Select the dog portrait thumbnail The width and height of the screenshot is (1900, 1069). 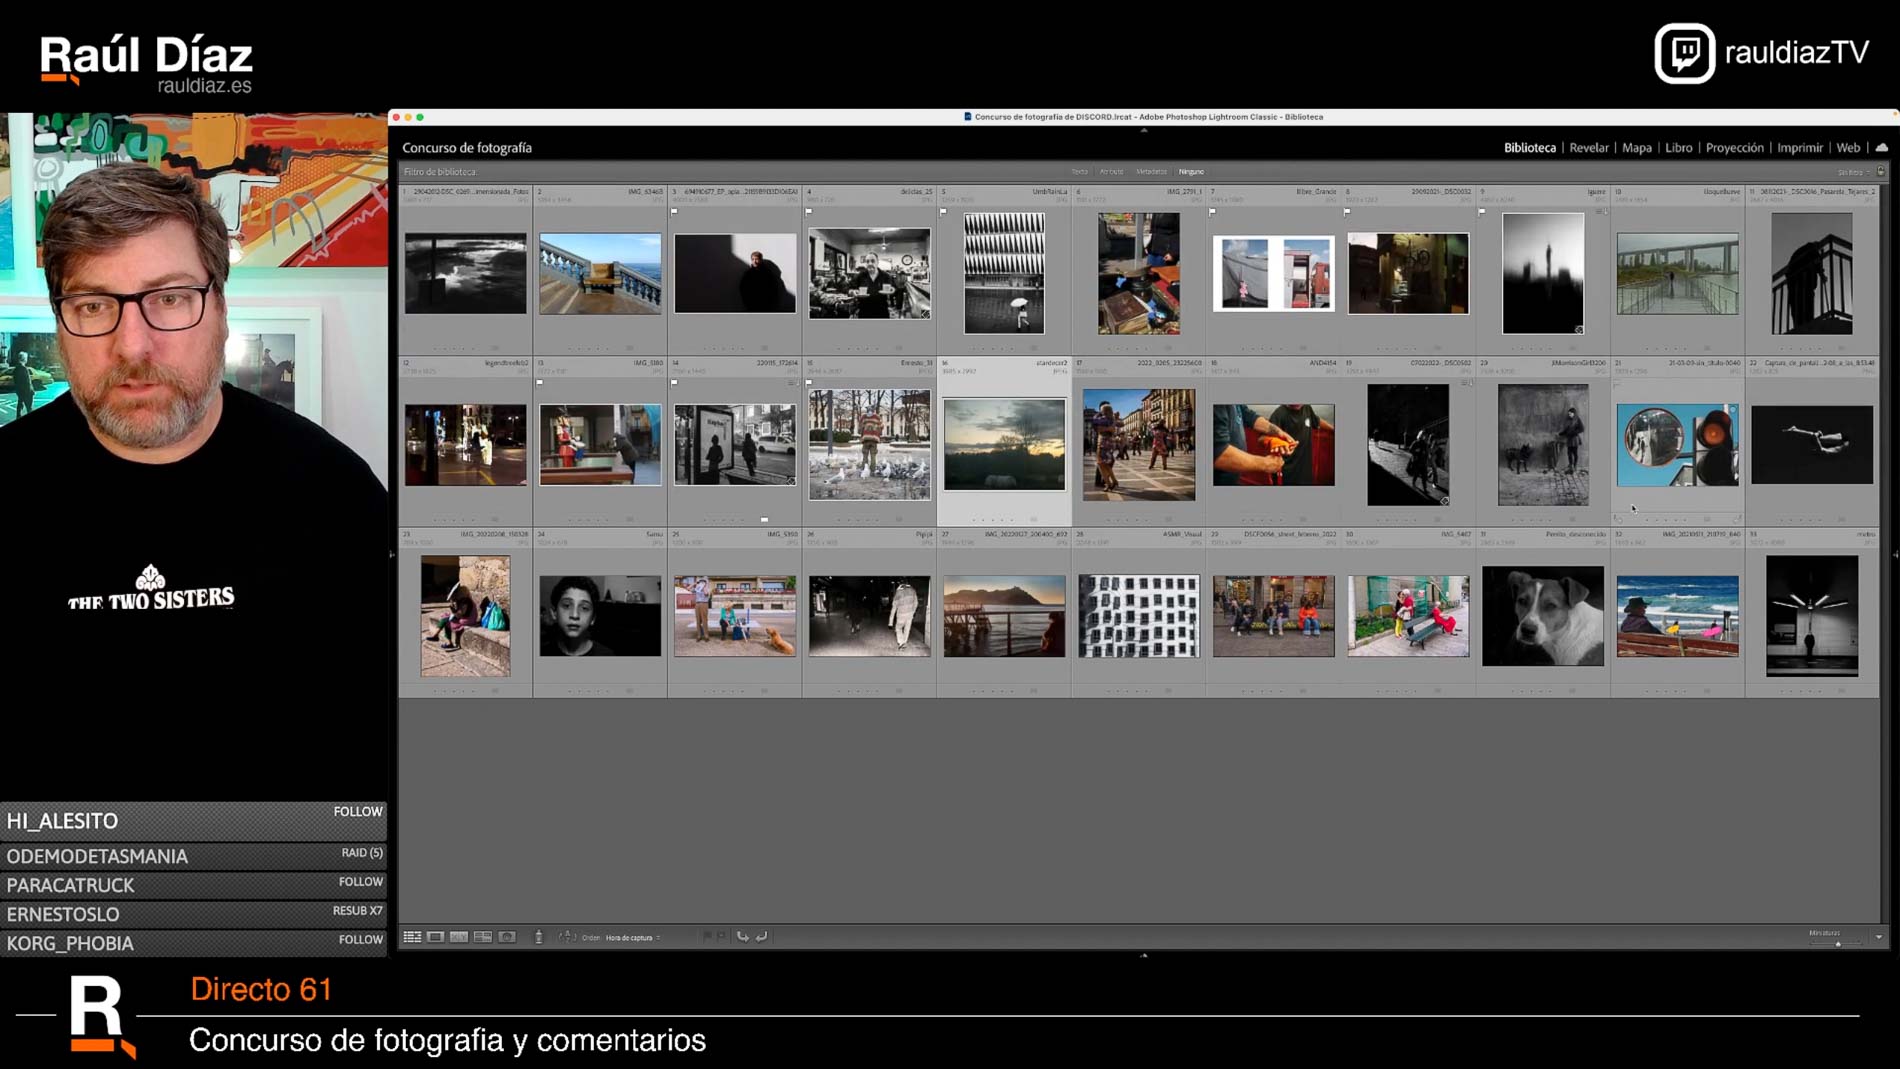(1542, 616)
